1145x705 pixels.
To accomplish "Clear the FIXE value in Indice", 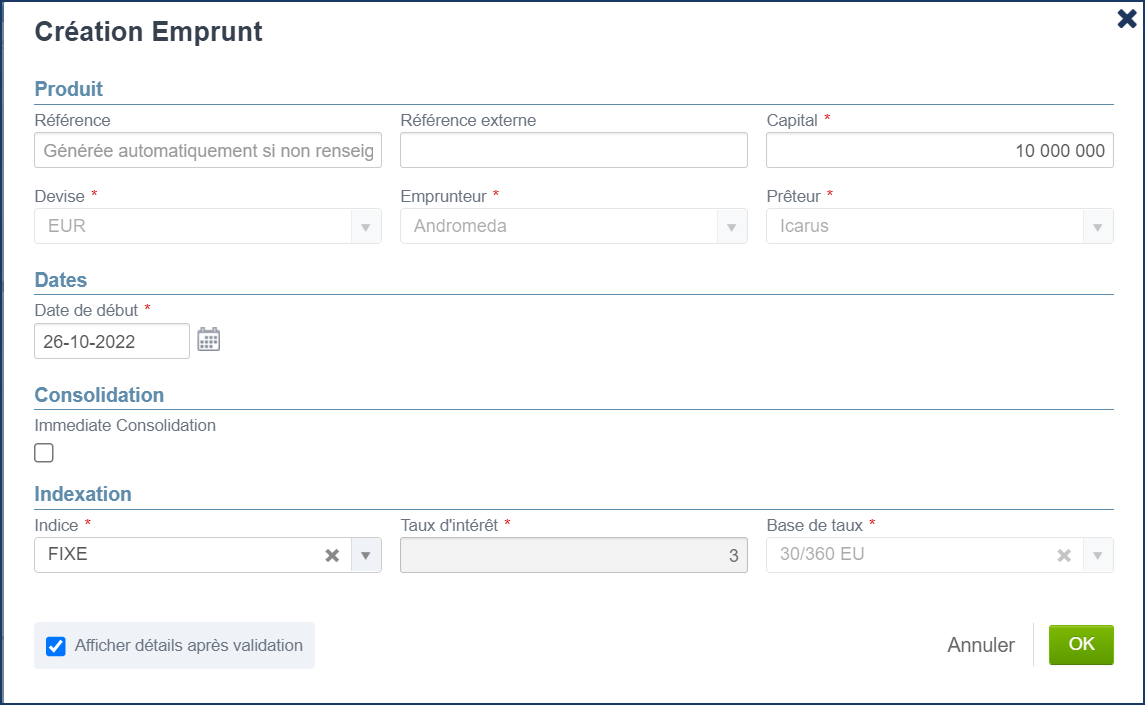I will [332, 555].
